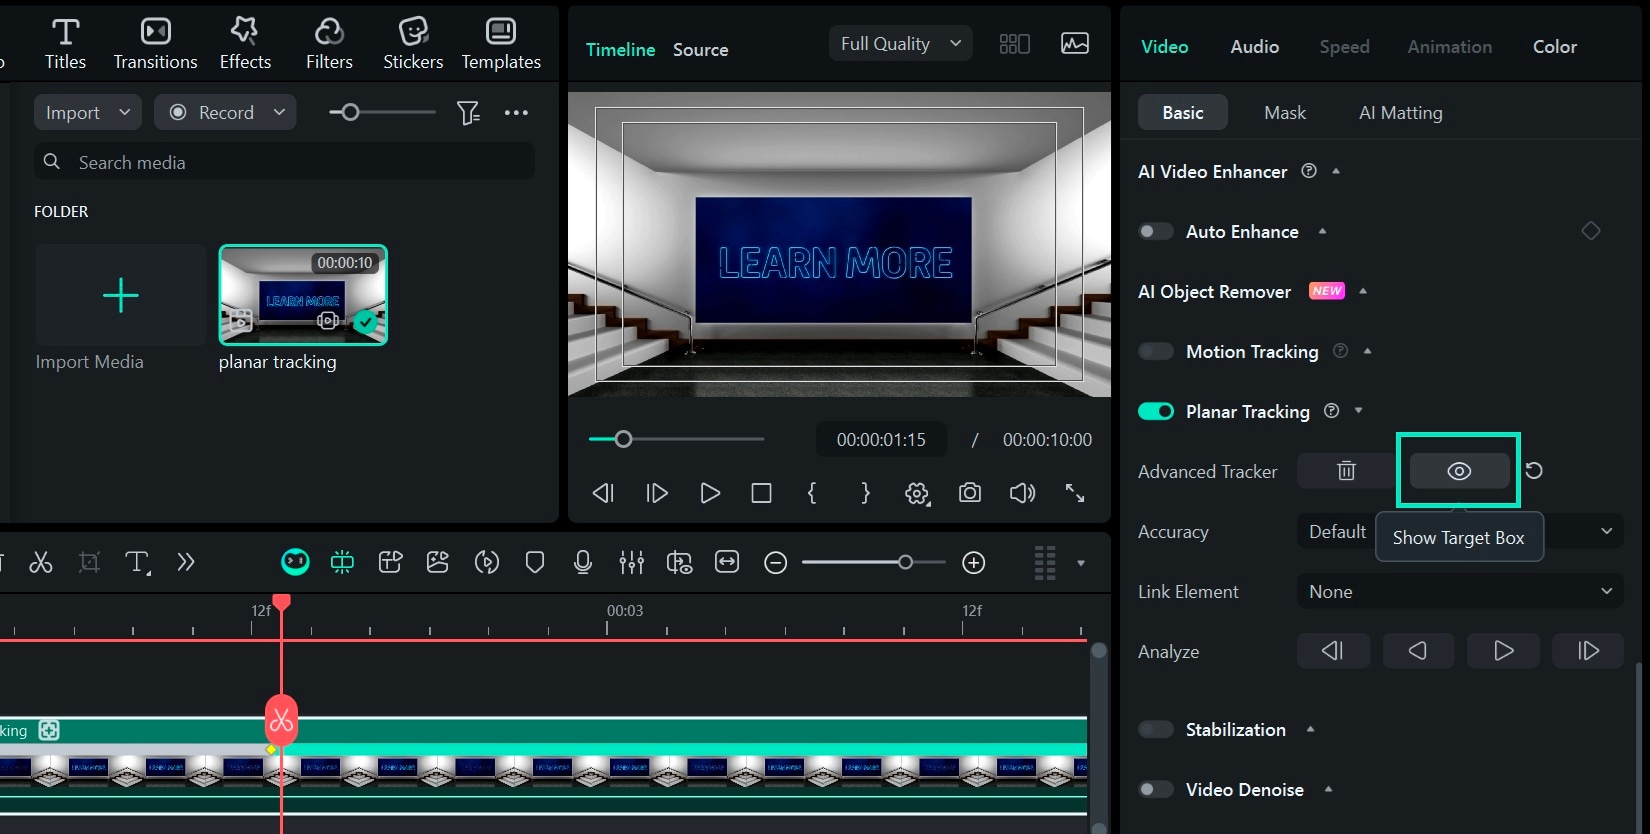Click the help icon beside AI Video Enhancer

[x=1308, y=171]
